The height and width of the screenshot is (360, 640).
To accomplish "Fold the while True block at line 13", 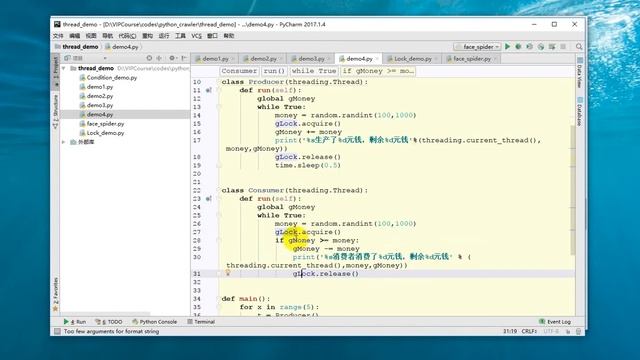I will tap(219, 107).
